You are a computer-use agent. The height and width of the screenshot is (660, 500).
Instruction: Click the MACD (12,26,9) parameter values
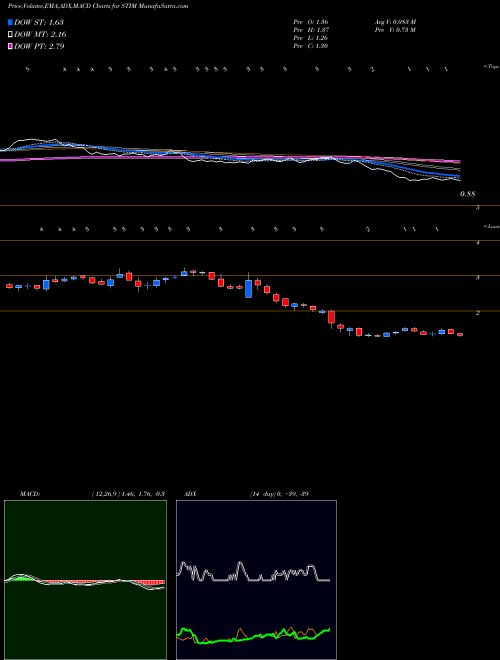click(128, 494)
